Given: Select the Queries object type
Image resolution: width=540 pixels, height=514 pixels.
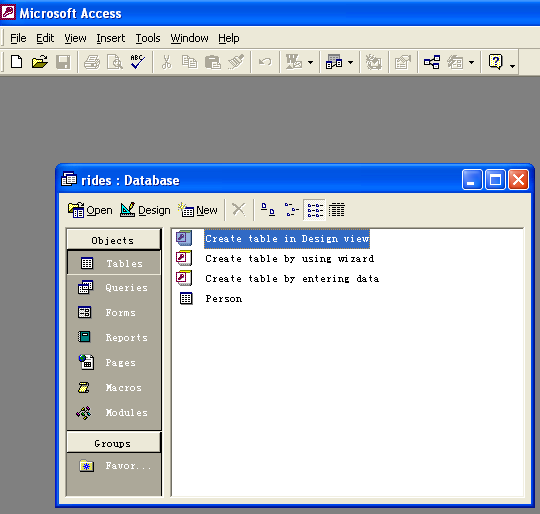Looking at the screenshot, I should point(114,287).
